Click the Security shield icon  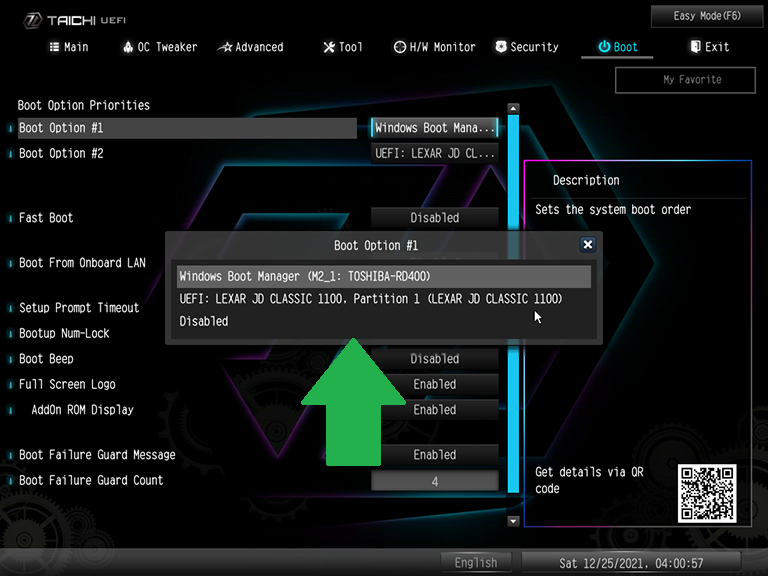pos(501,47)
